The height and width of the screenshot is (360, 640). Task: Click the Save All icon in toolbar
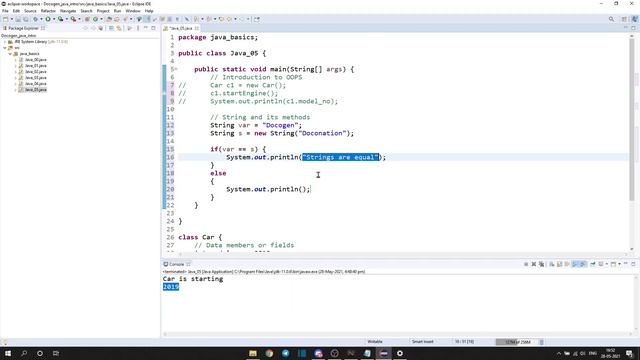click(x=26, y=19)
